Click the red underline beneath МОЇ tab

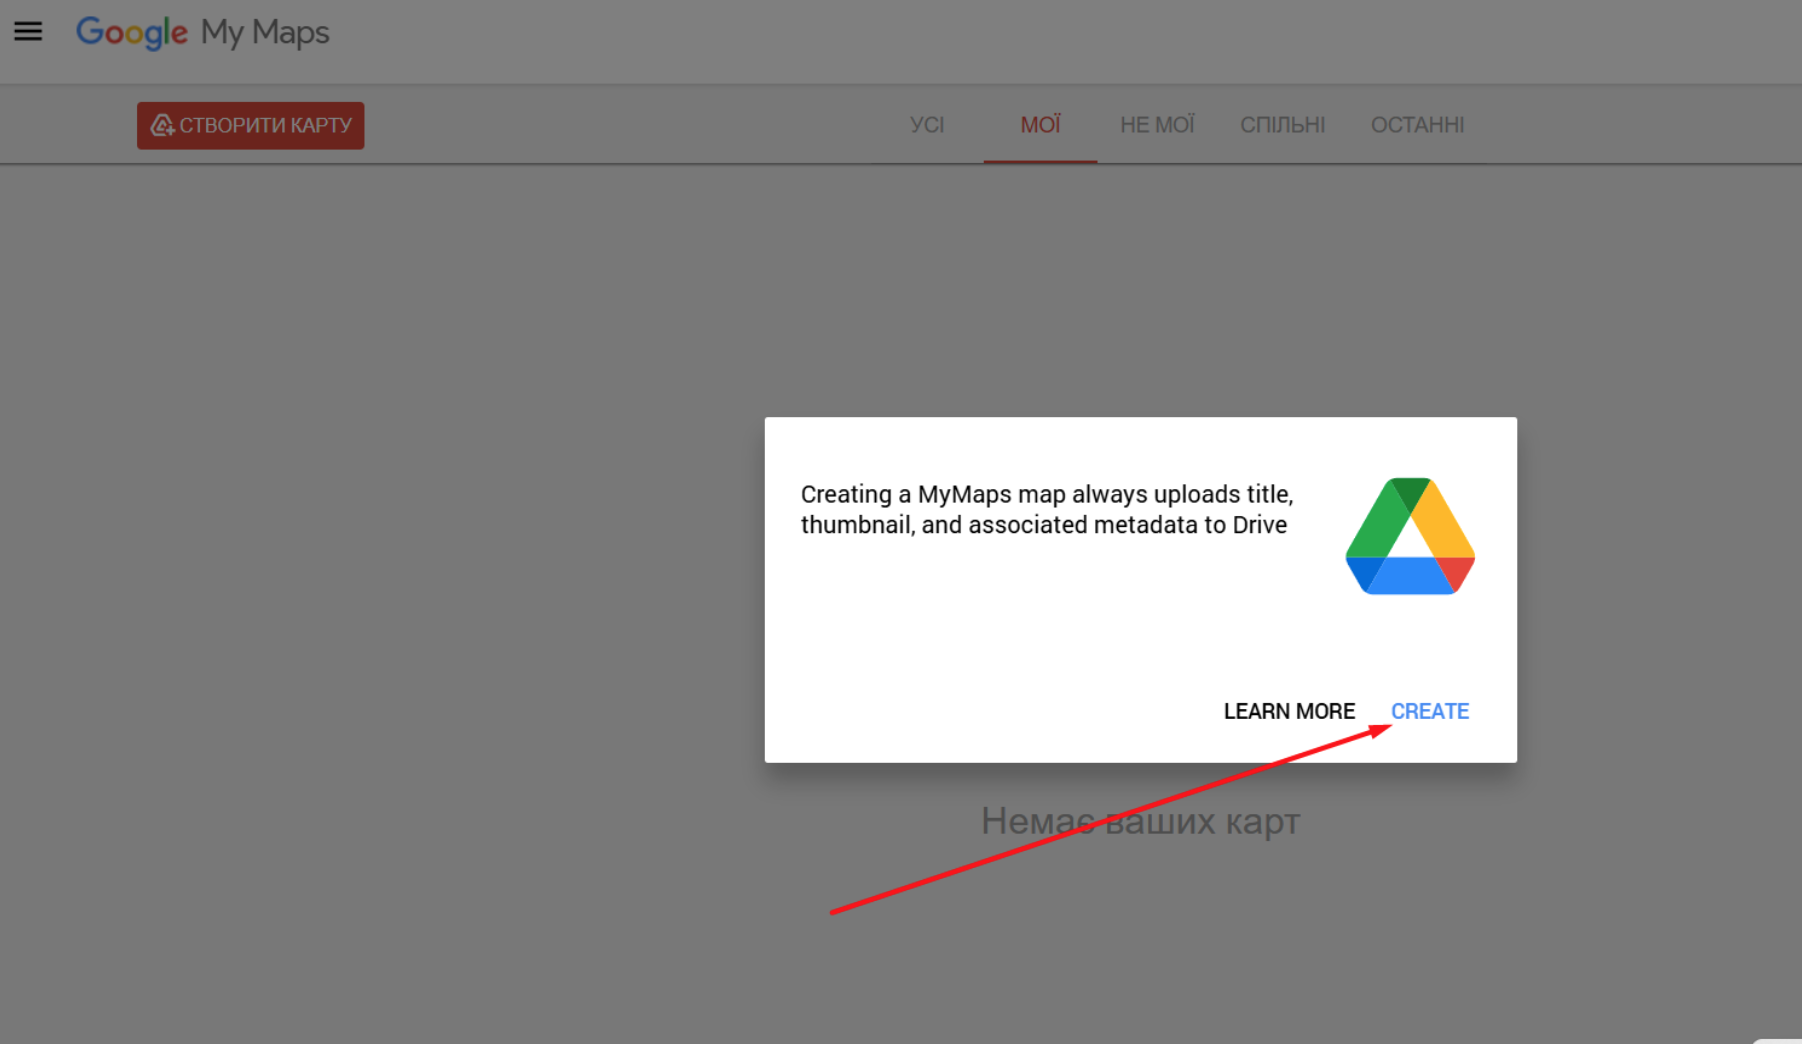(x=1040, y=161)
